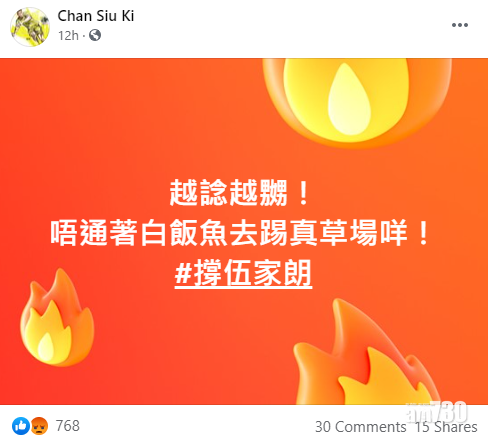Open the 768 reactions count list
Viewport: 488px width, 442px height.
(x=68, y=426)
